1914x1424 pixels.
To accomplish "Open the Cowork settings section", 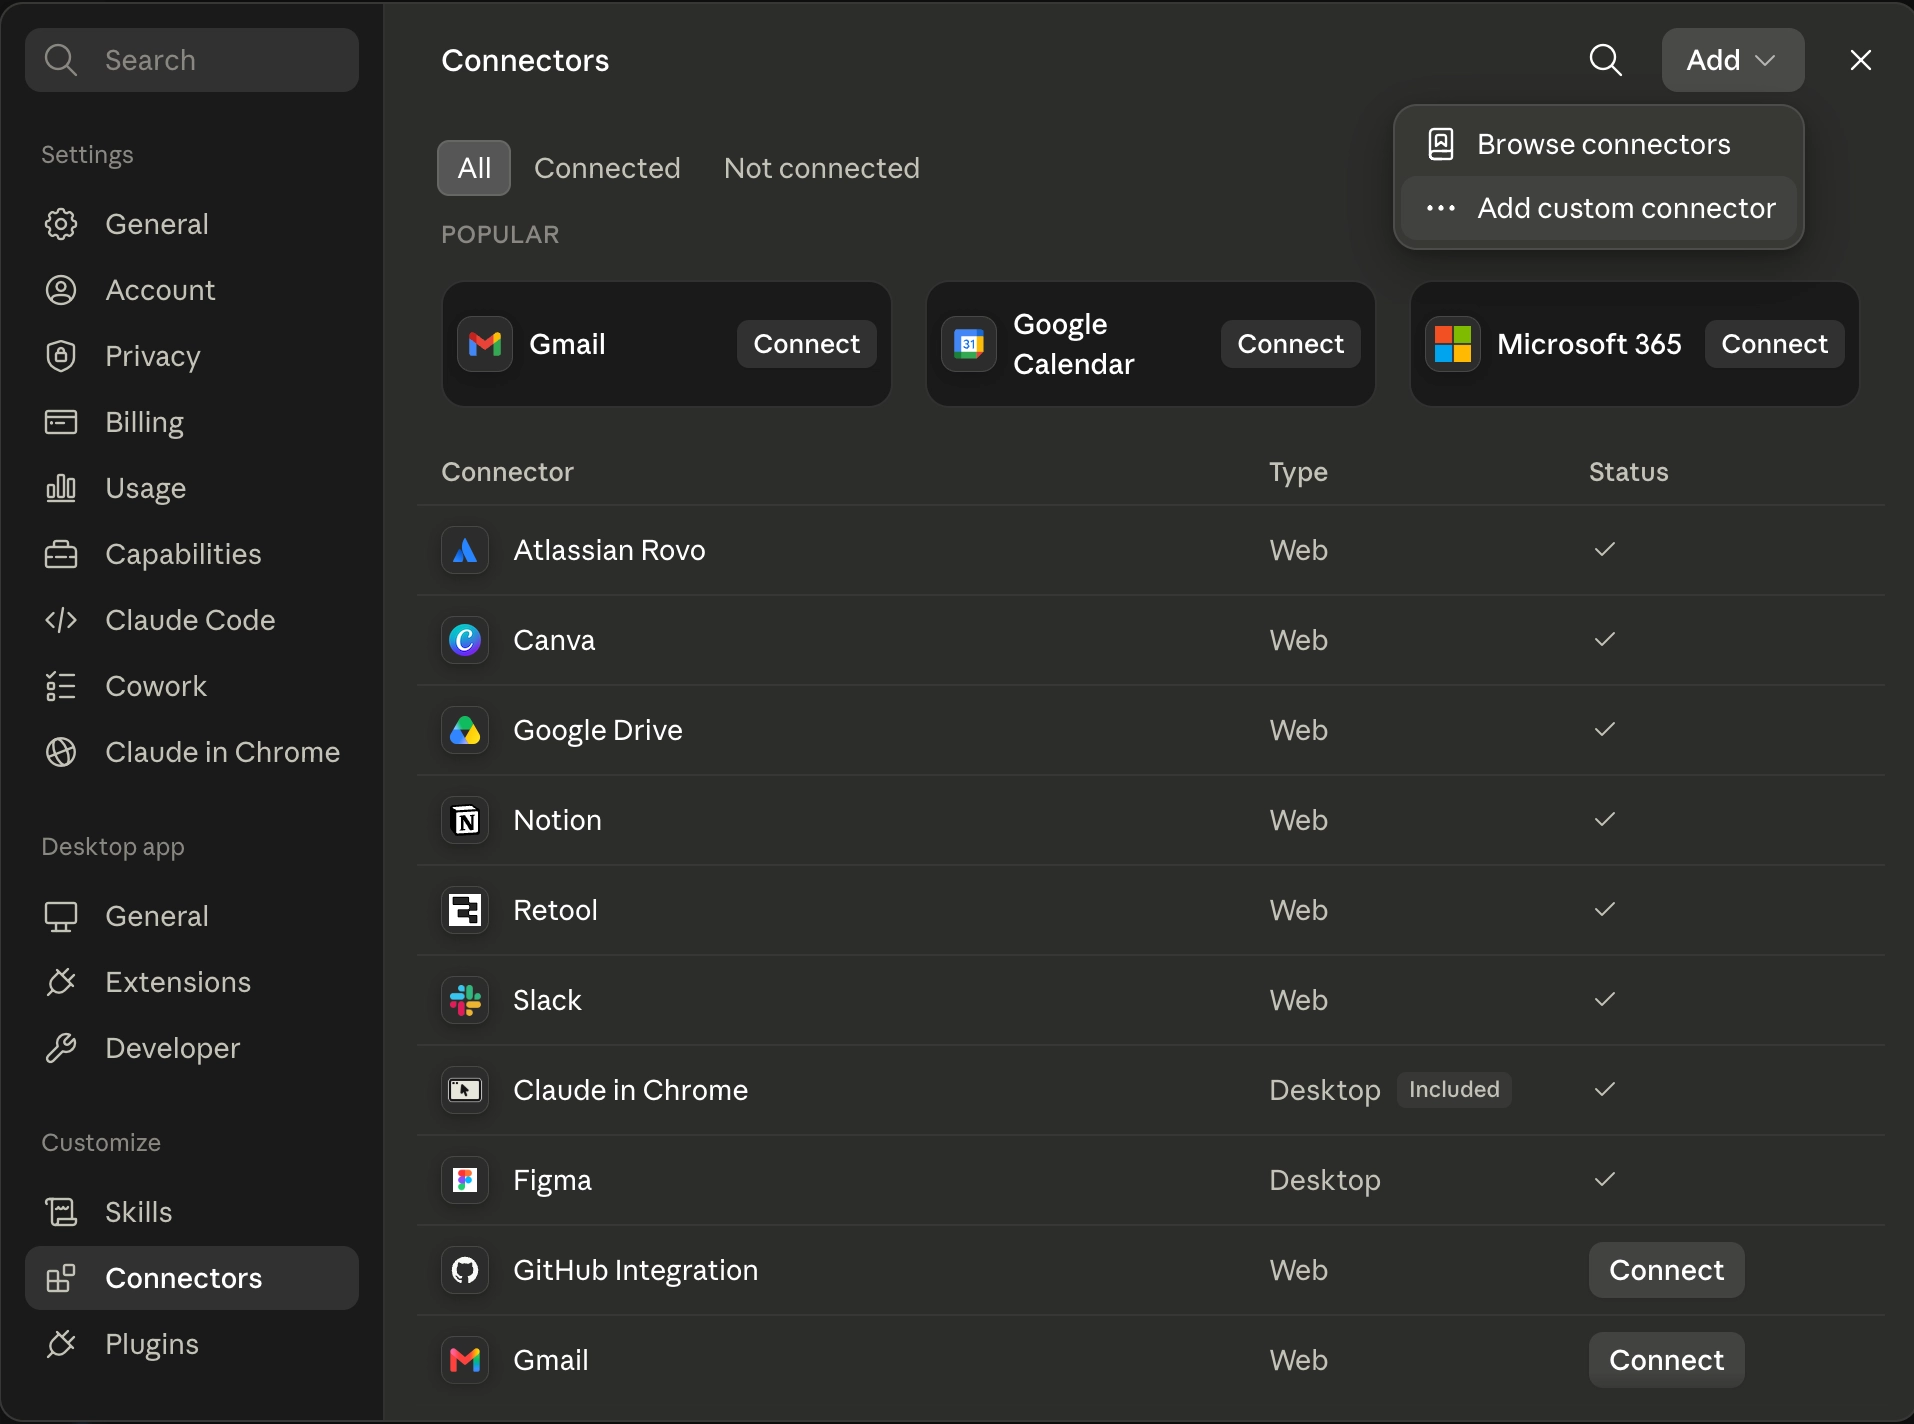I will (x=192, y=686).
